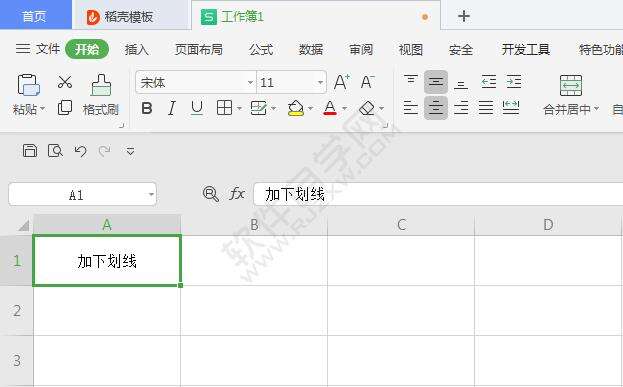623x387 pixels.
Task: Click distributed alignment icon
Action: click(x=511, y=108)
